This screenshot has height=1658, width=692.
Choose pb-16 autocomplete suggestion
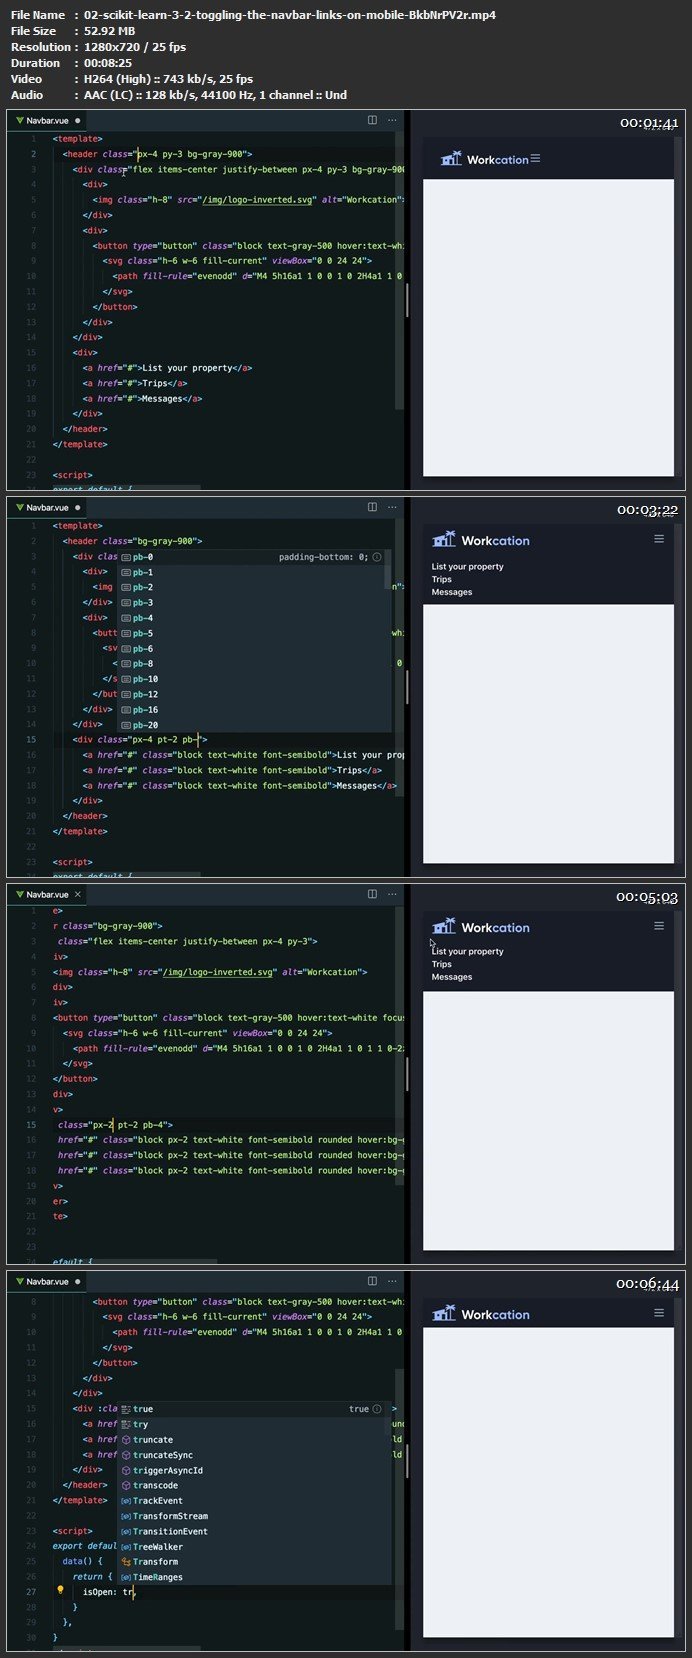click(x=252, y=710)
